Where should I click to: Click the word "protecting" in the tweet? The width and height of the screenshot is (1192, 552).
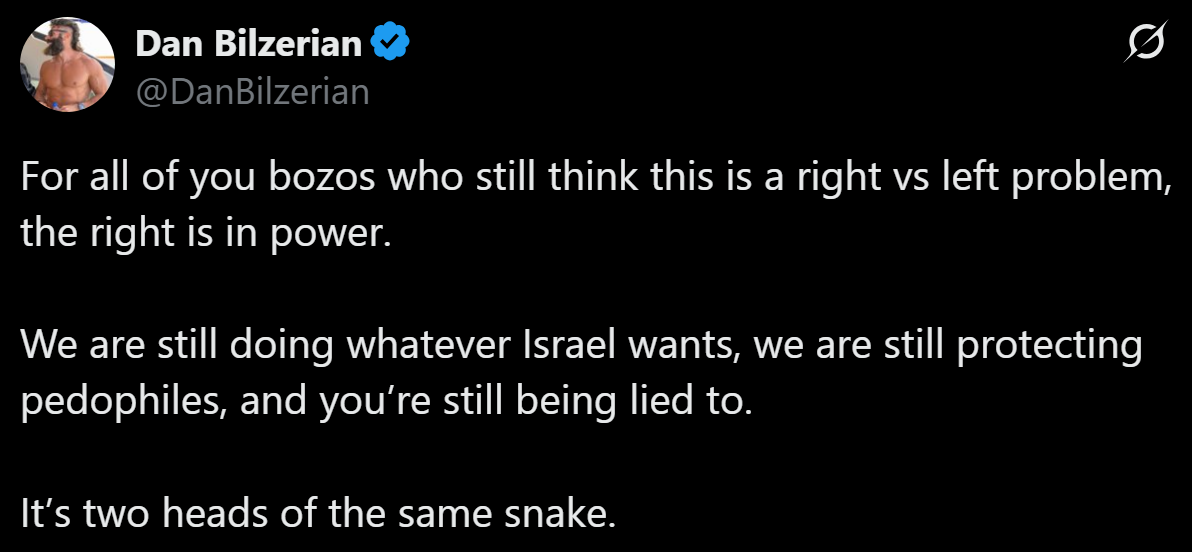click(1058, 348)
